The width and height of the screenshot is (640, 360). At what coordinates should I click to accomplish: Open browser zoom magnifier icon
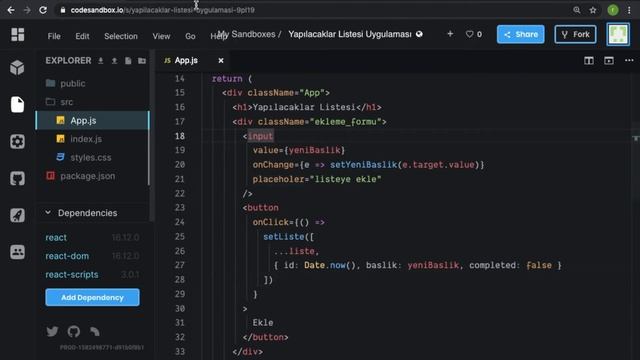pyautogui.click(x=576, y=10)
